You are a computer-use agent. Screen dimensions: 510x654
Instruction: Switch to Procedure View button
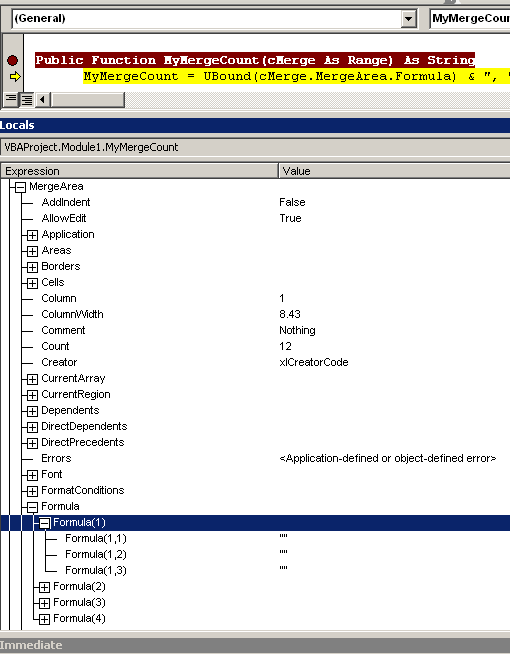tap(11, 100)
